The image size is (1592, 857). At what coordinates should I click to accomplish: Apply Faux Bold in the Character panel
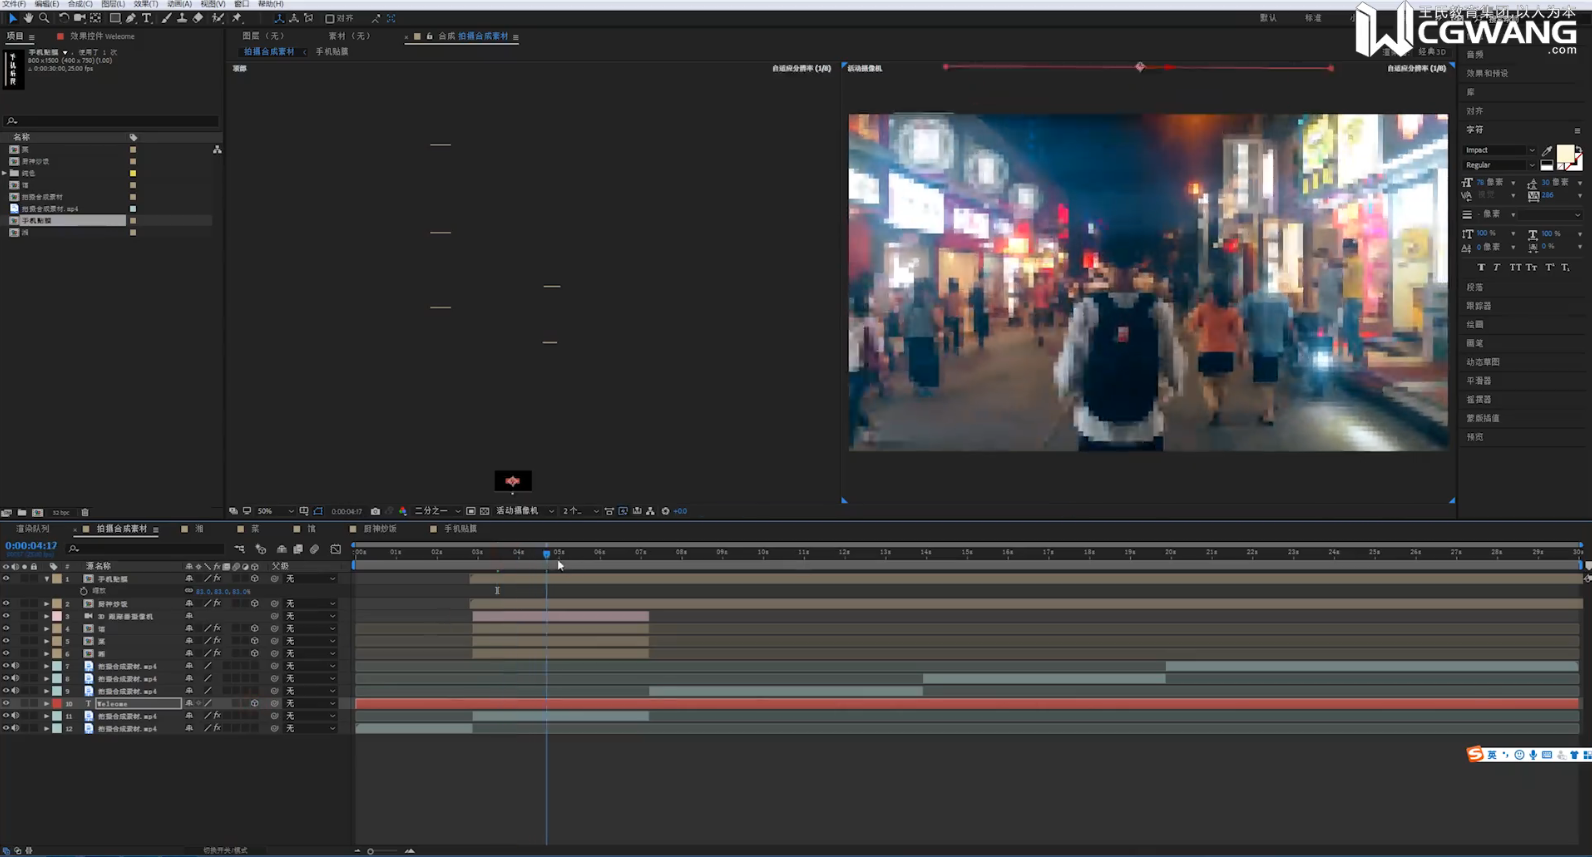tap(1481, 267)
